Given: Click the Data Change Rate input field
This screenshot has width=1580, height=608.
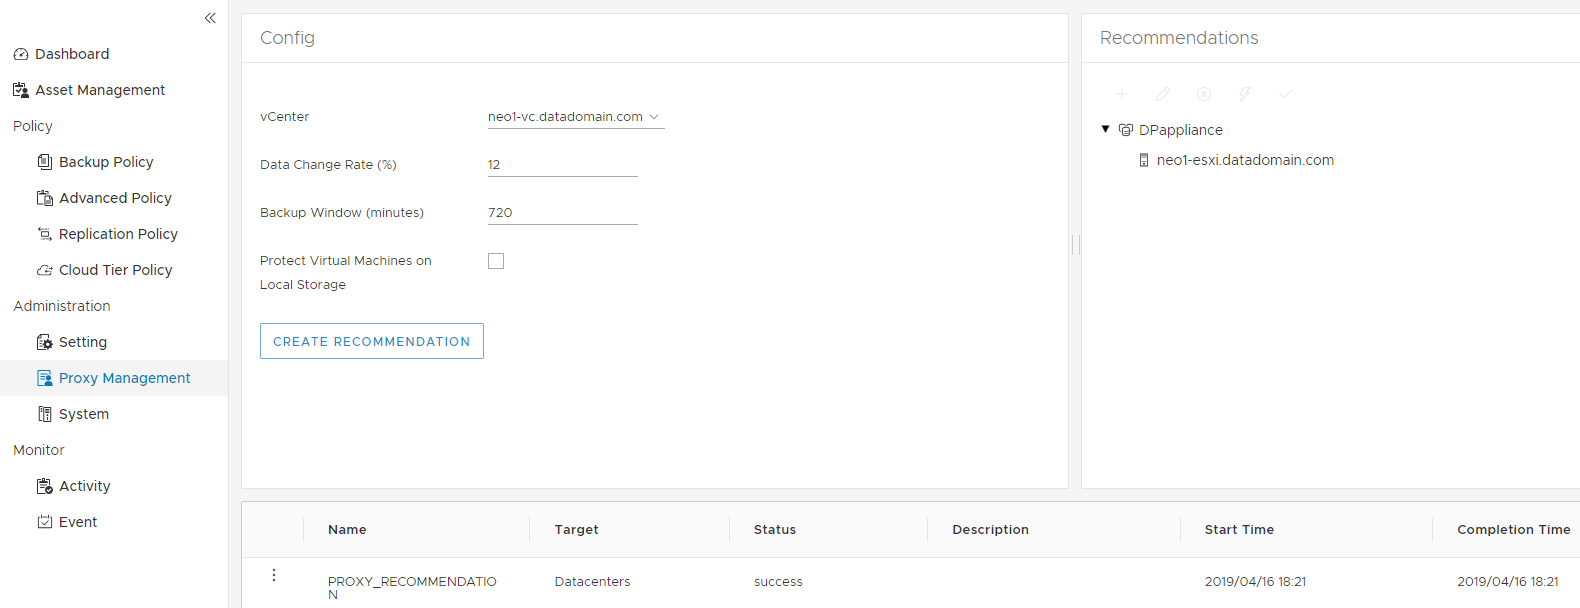Looking at the screenshot, I should pos(562,165).
